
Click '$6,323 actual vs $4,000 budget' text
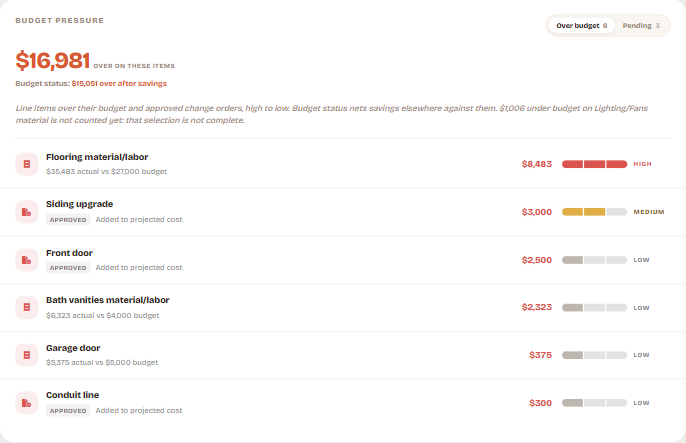pyautogui.click(x=102, y=315)
